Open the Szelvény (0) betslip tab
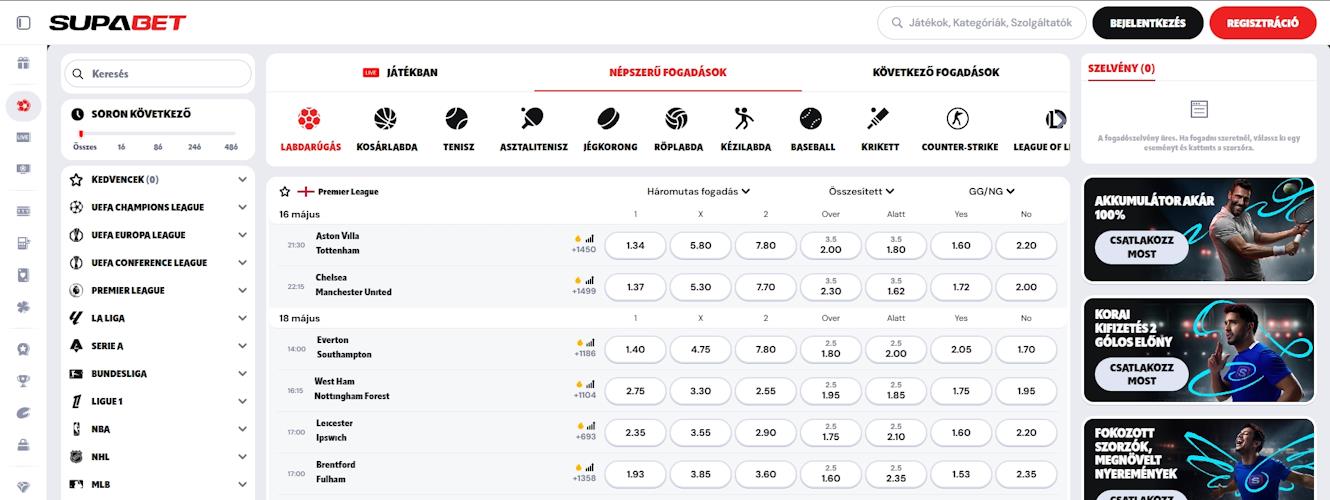The image size is (1330, 500). 1121,69
